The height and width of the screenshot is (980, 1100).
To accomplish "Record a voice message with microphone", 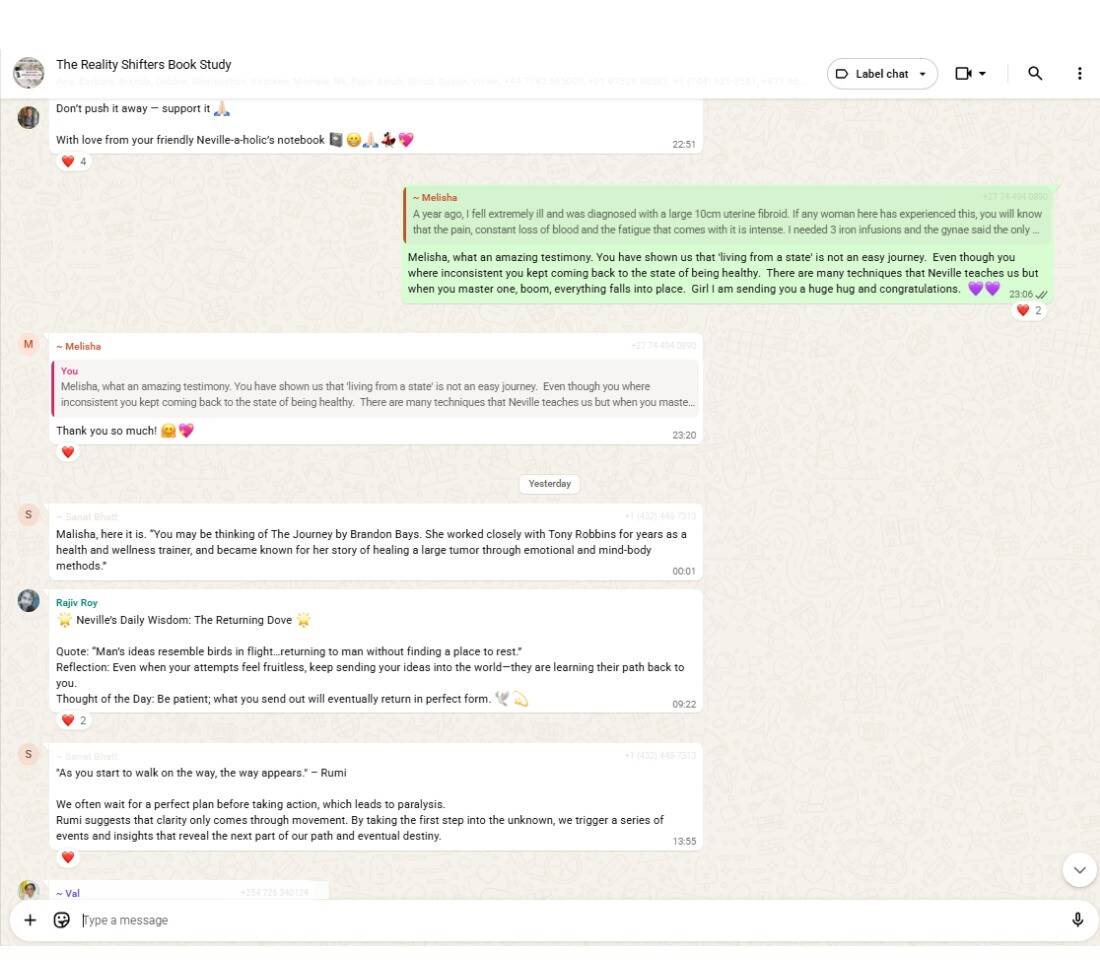I will tap(1078, 920).
